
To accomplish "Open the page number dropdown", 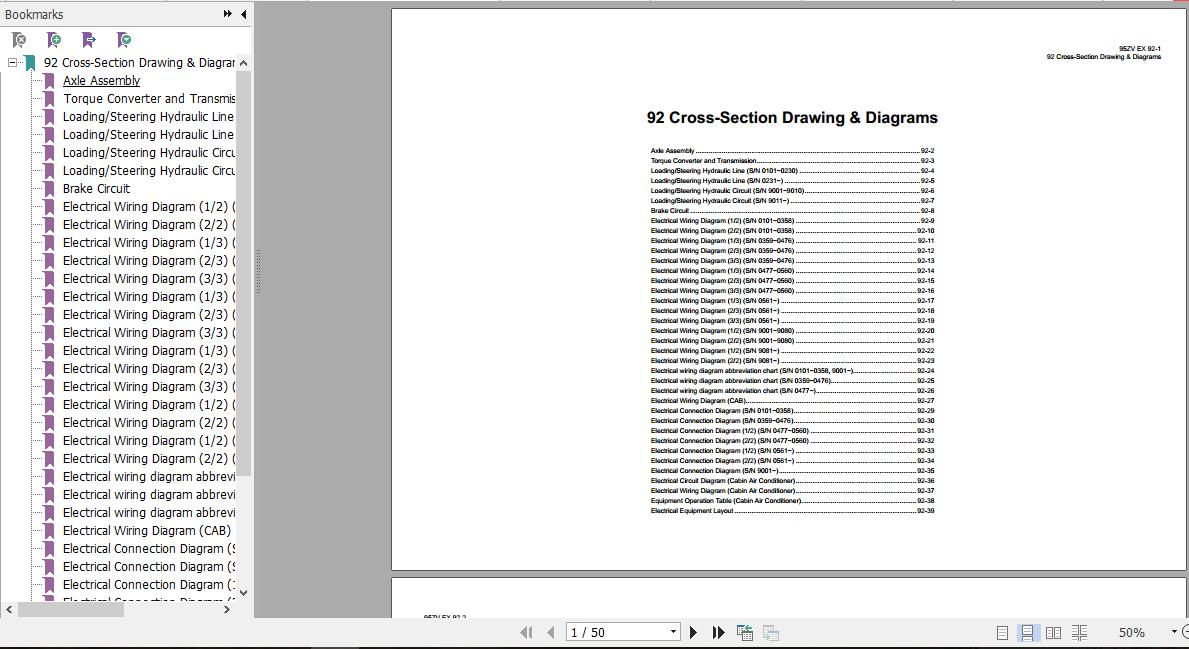I will [x=673, y=632].
